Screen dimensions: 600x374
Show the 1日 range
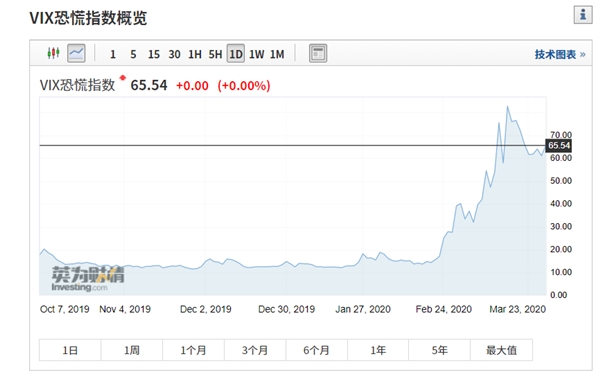point(70,350)
